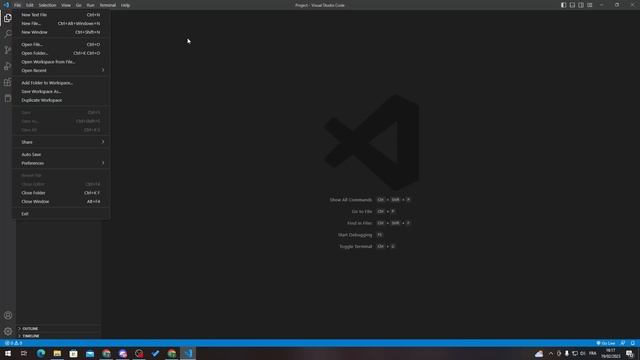Viewport: 640px width, 360px height.
Task: Open the Run and Debug view
Action: (x=8, y=66)
